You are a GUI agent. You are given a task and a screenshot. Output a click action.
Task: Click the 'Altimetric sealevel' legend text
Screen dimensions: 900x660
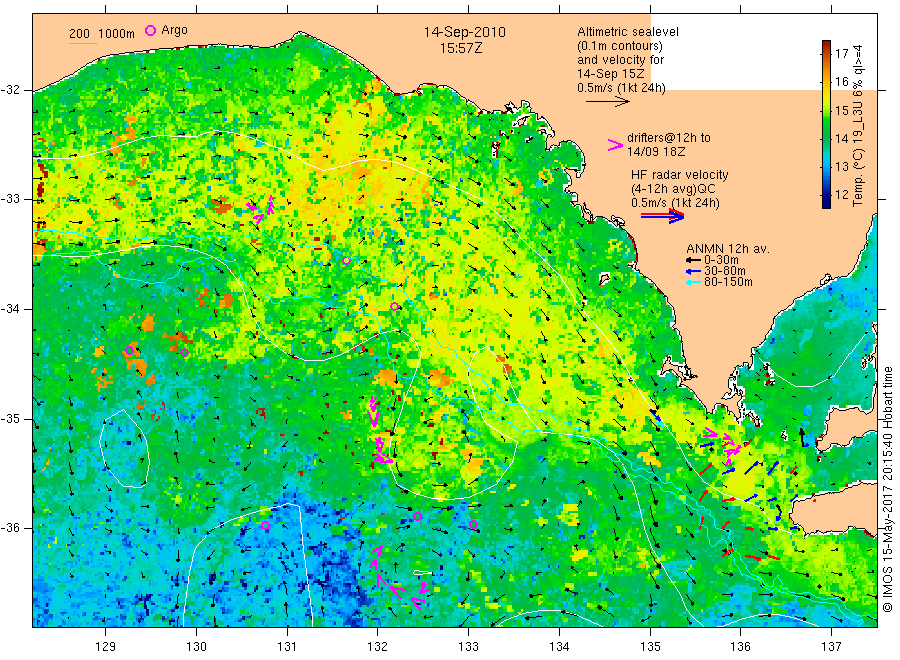tap(628, 32)
